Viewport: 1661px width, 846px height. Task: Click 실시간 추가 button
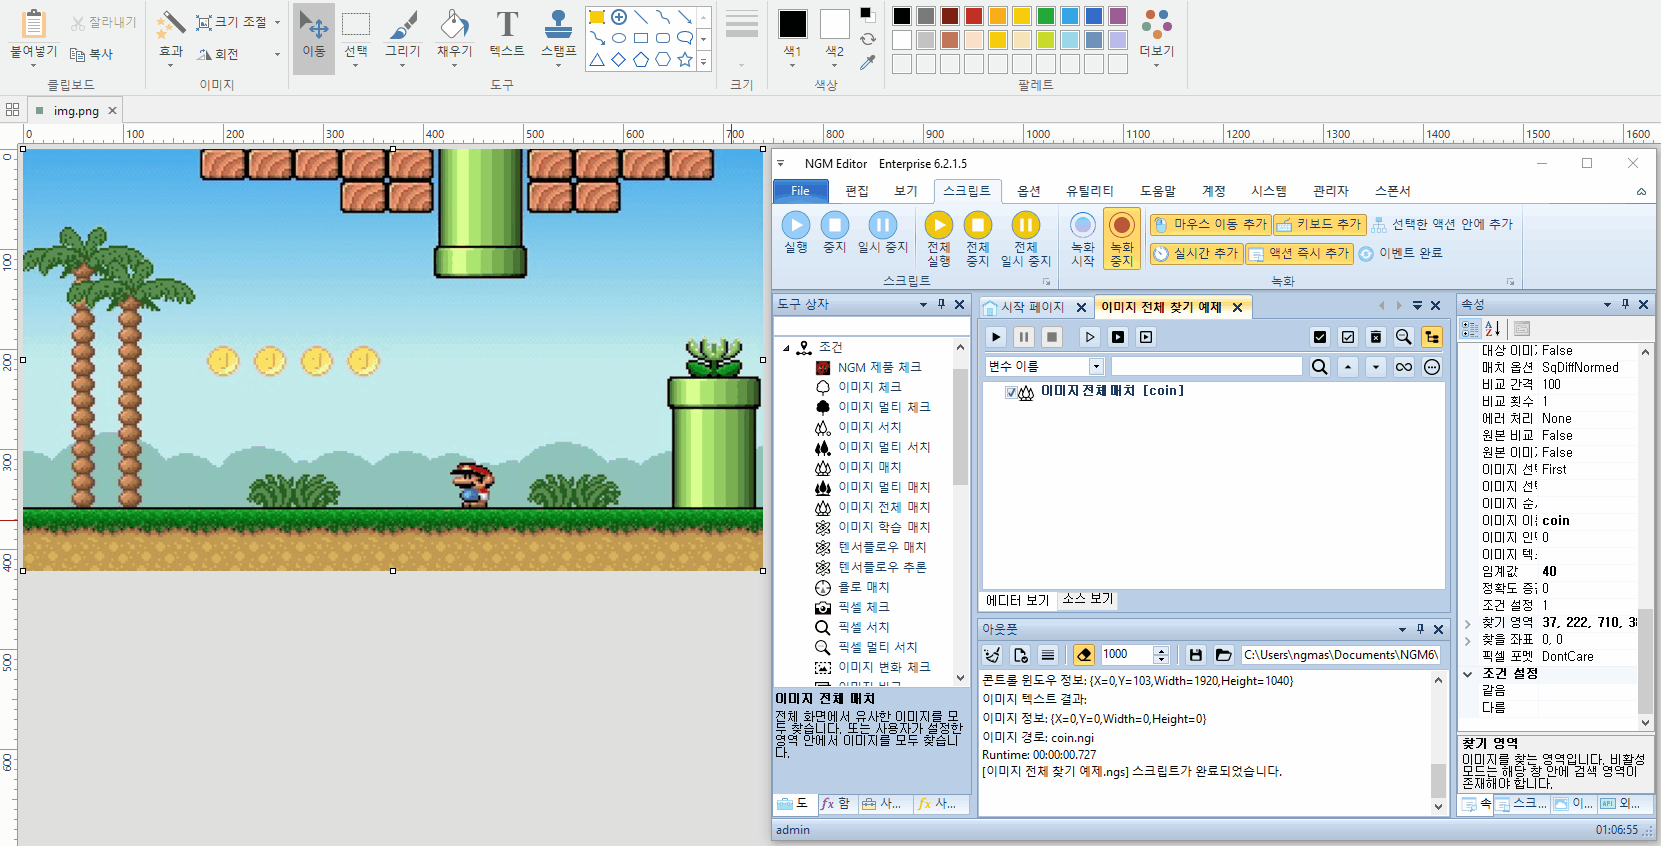1195,254
